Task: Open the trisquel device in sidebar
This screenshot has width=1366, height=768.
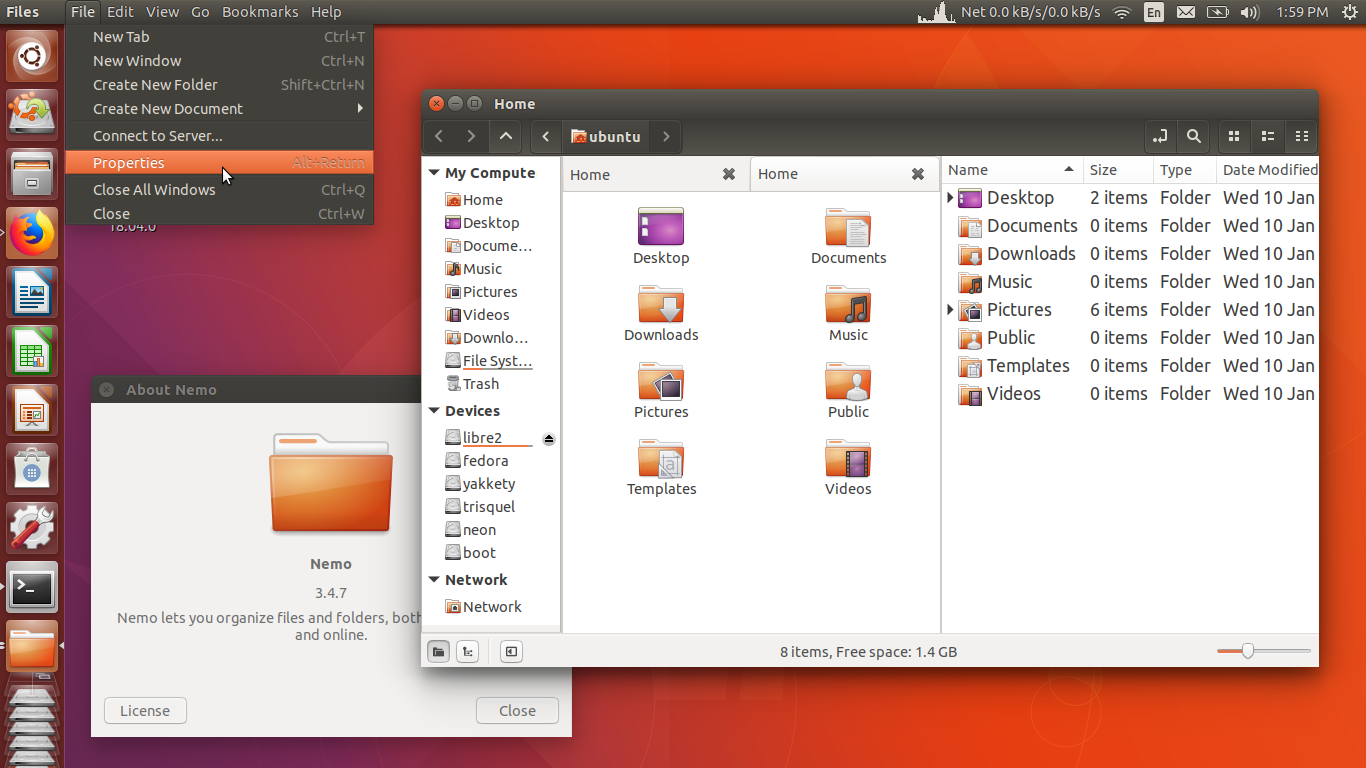Action: pyautogui.click(x=488, y=507)
